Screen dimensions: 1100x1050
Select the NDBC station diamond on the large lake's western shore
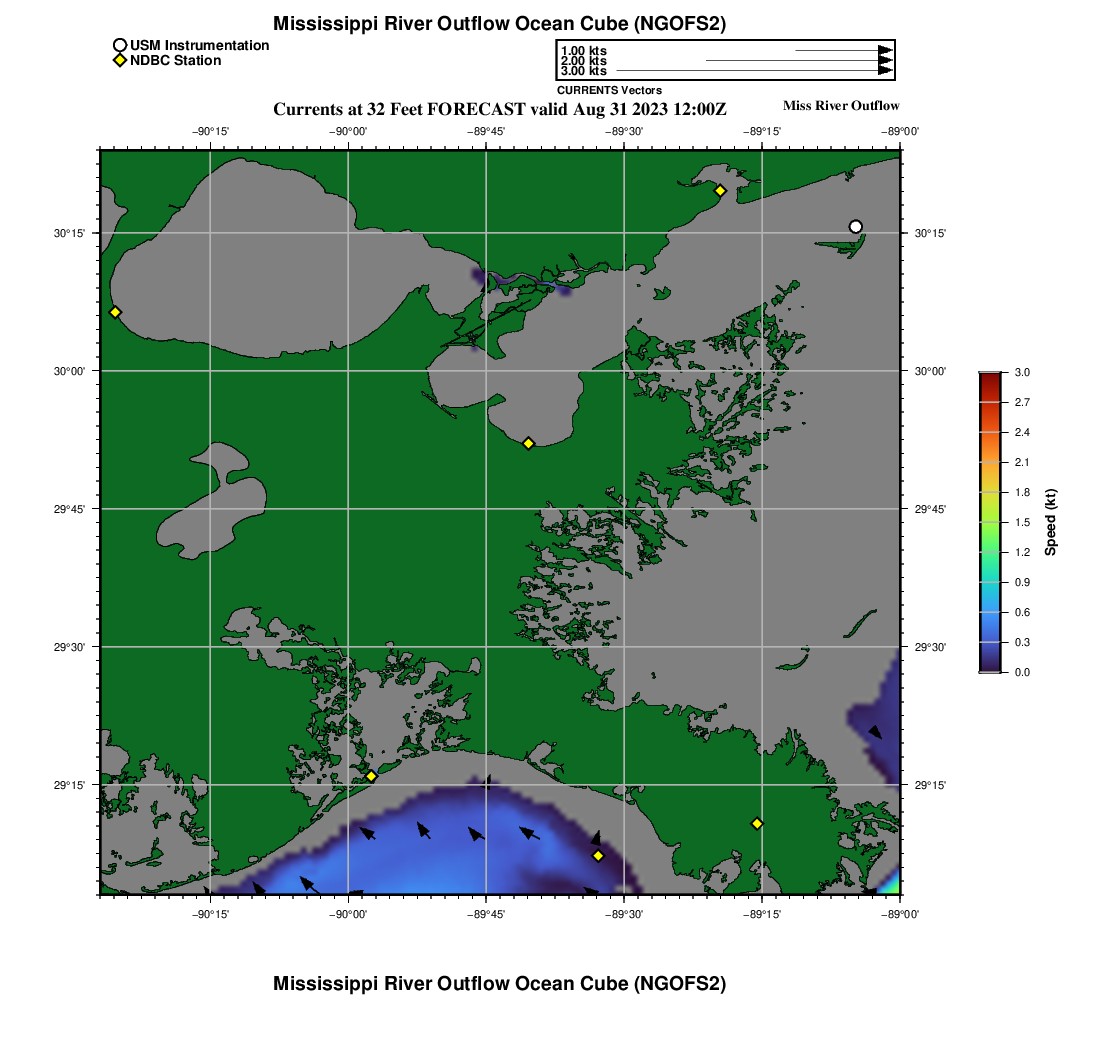tap(115, 312)
